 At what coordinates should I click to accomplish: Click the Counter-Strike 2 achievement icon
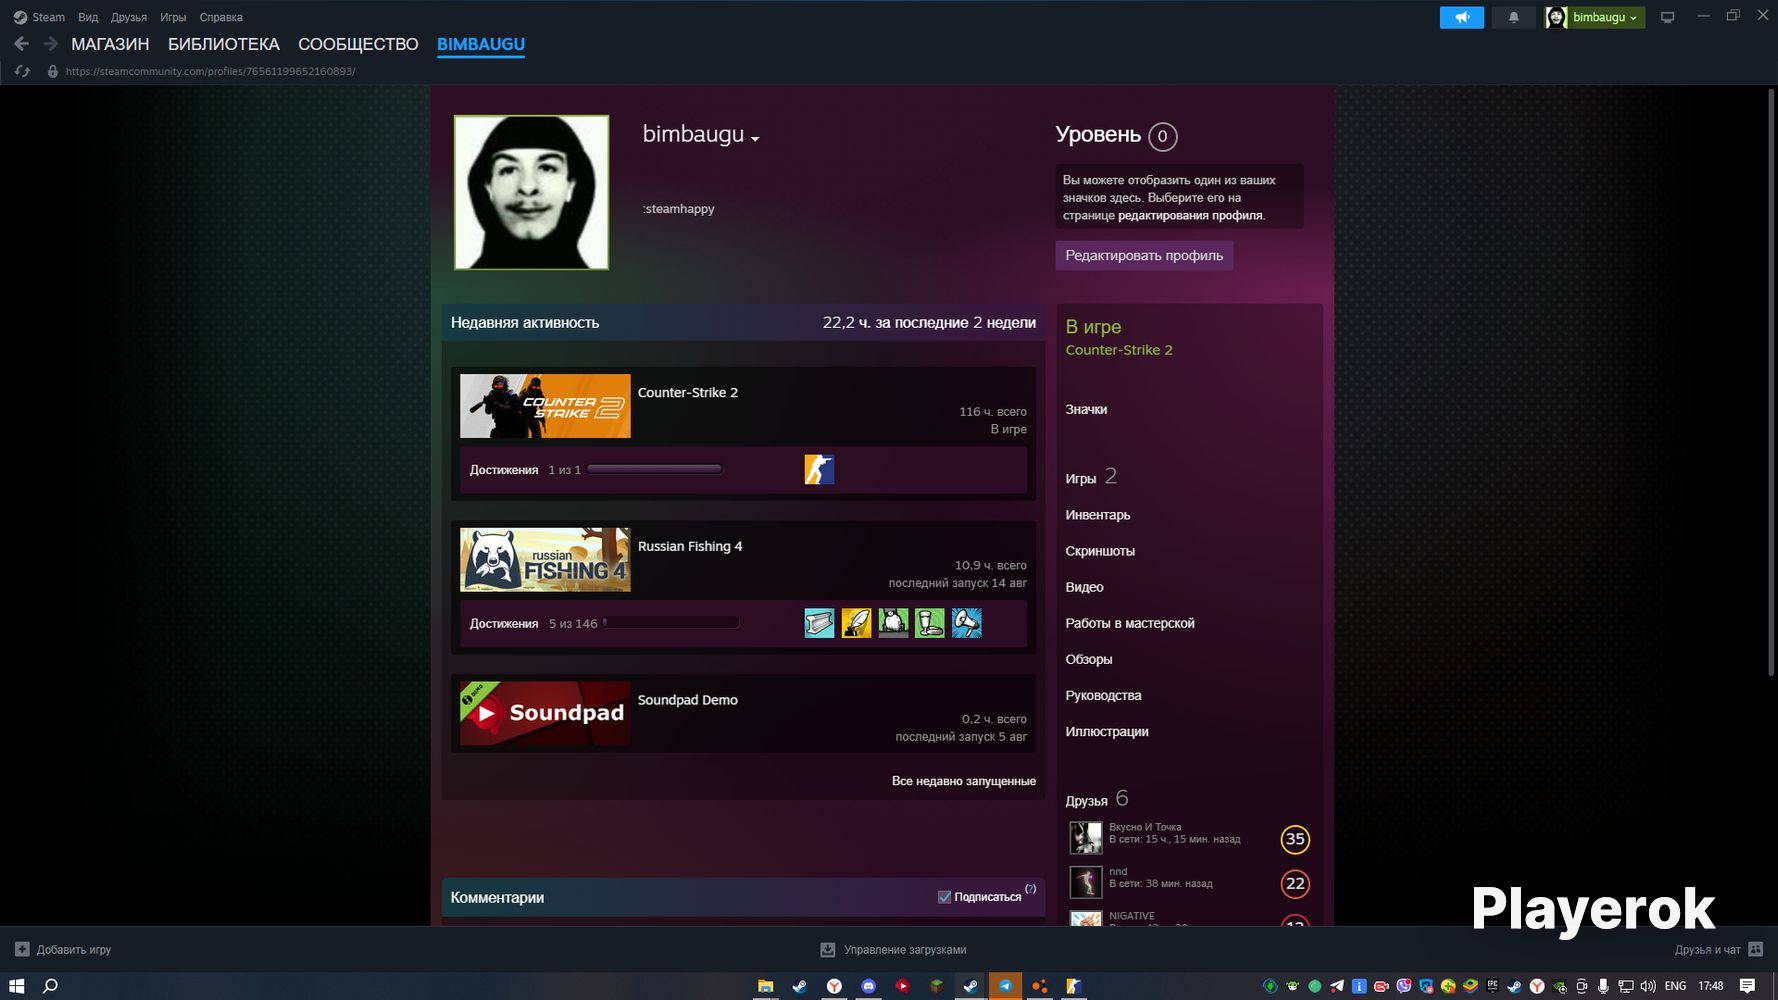(819, 470)
